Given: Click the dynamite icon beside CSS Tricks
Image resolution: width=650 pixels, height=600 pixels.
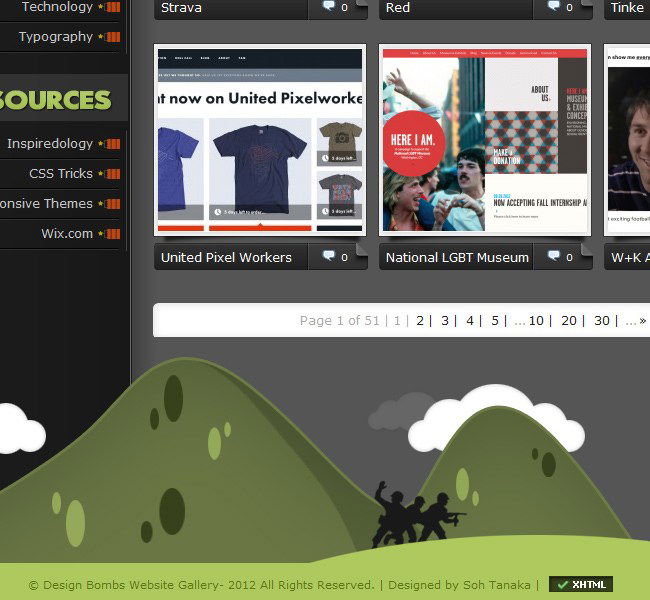Looking at the screenshot, I should (109, 174).
